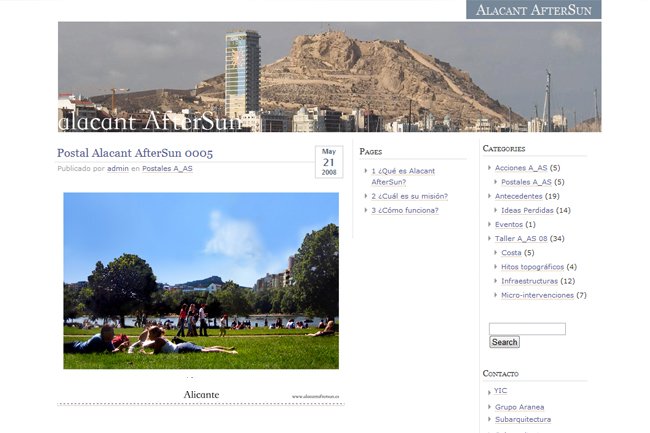Open Taller A_AS 08 category

point(520,239)
